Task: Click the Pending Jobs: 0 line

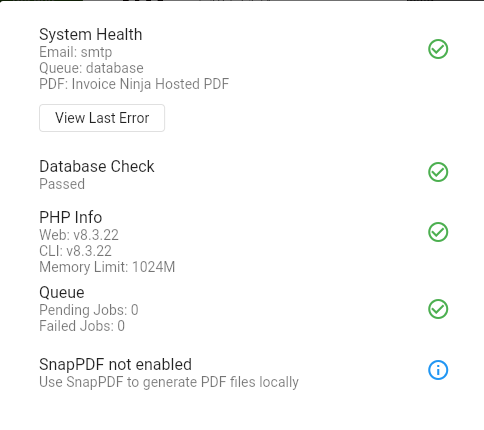Action: coord(89,310)
